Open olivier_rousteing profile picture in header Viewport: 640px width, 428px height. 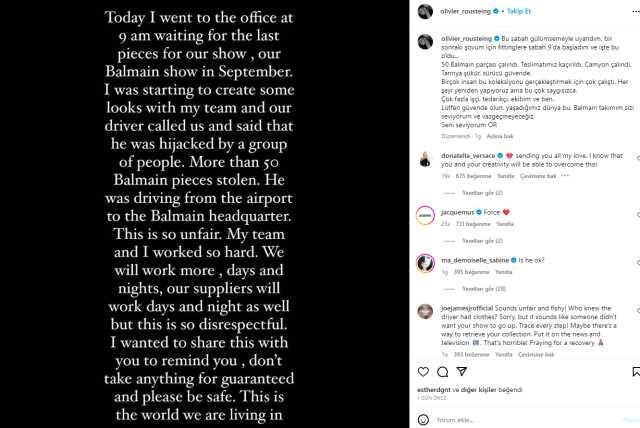pos(424,11)
